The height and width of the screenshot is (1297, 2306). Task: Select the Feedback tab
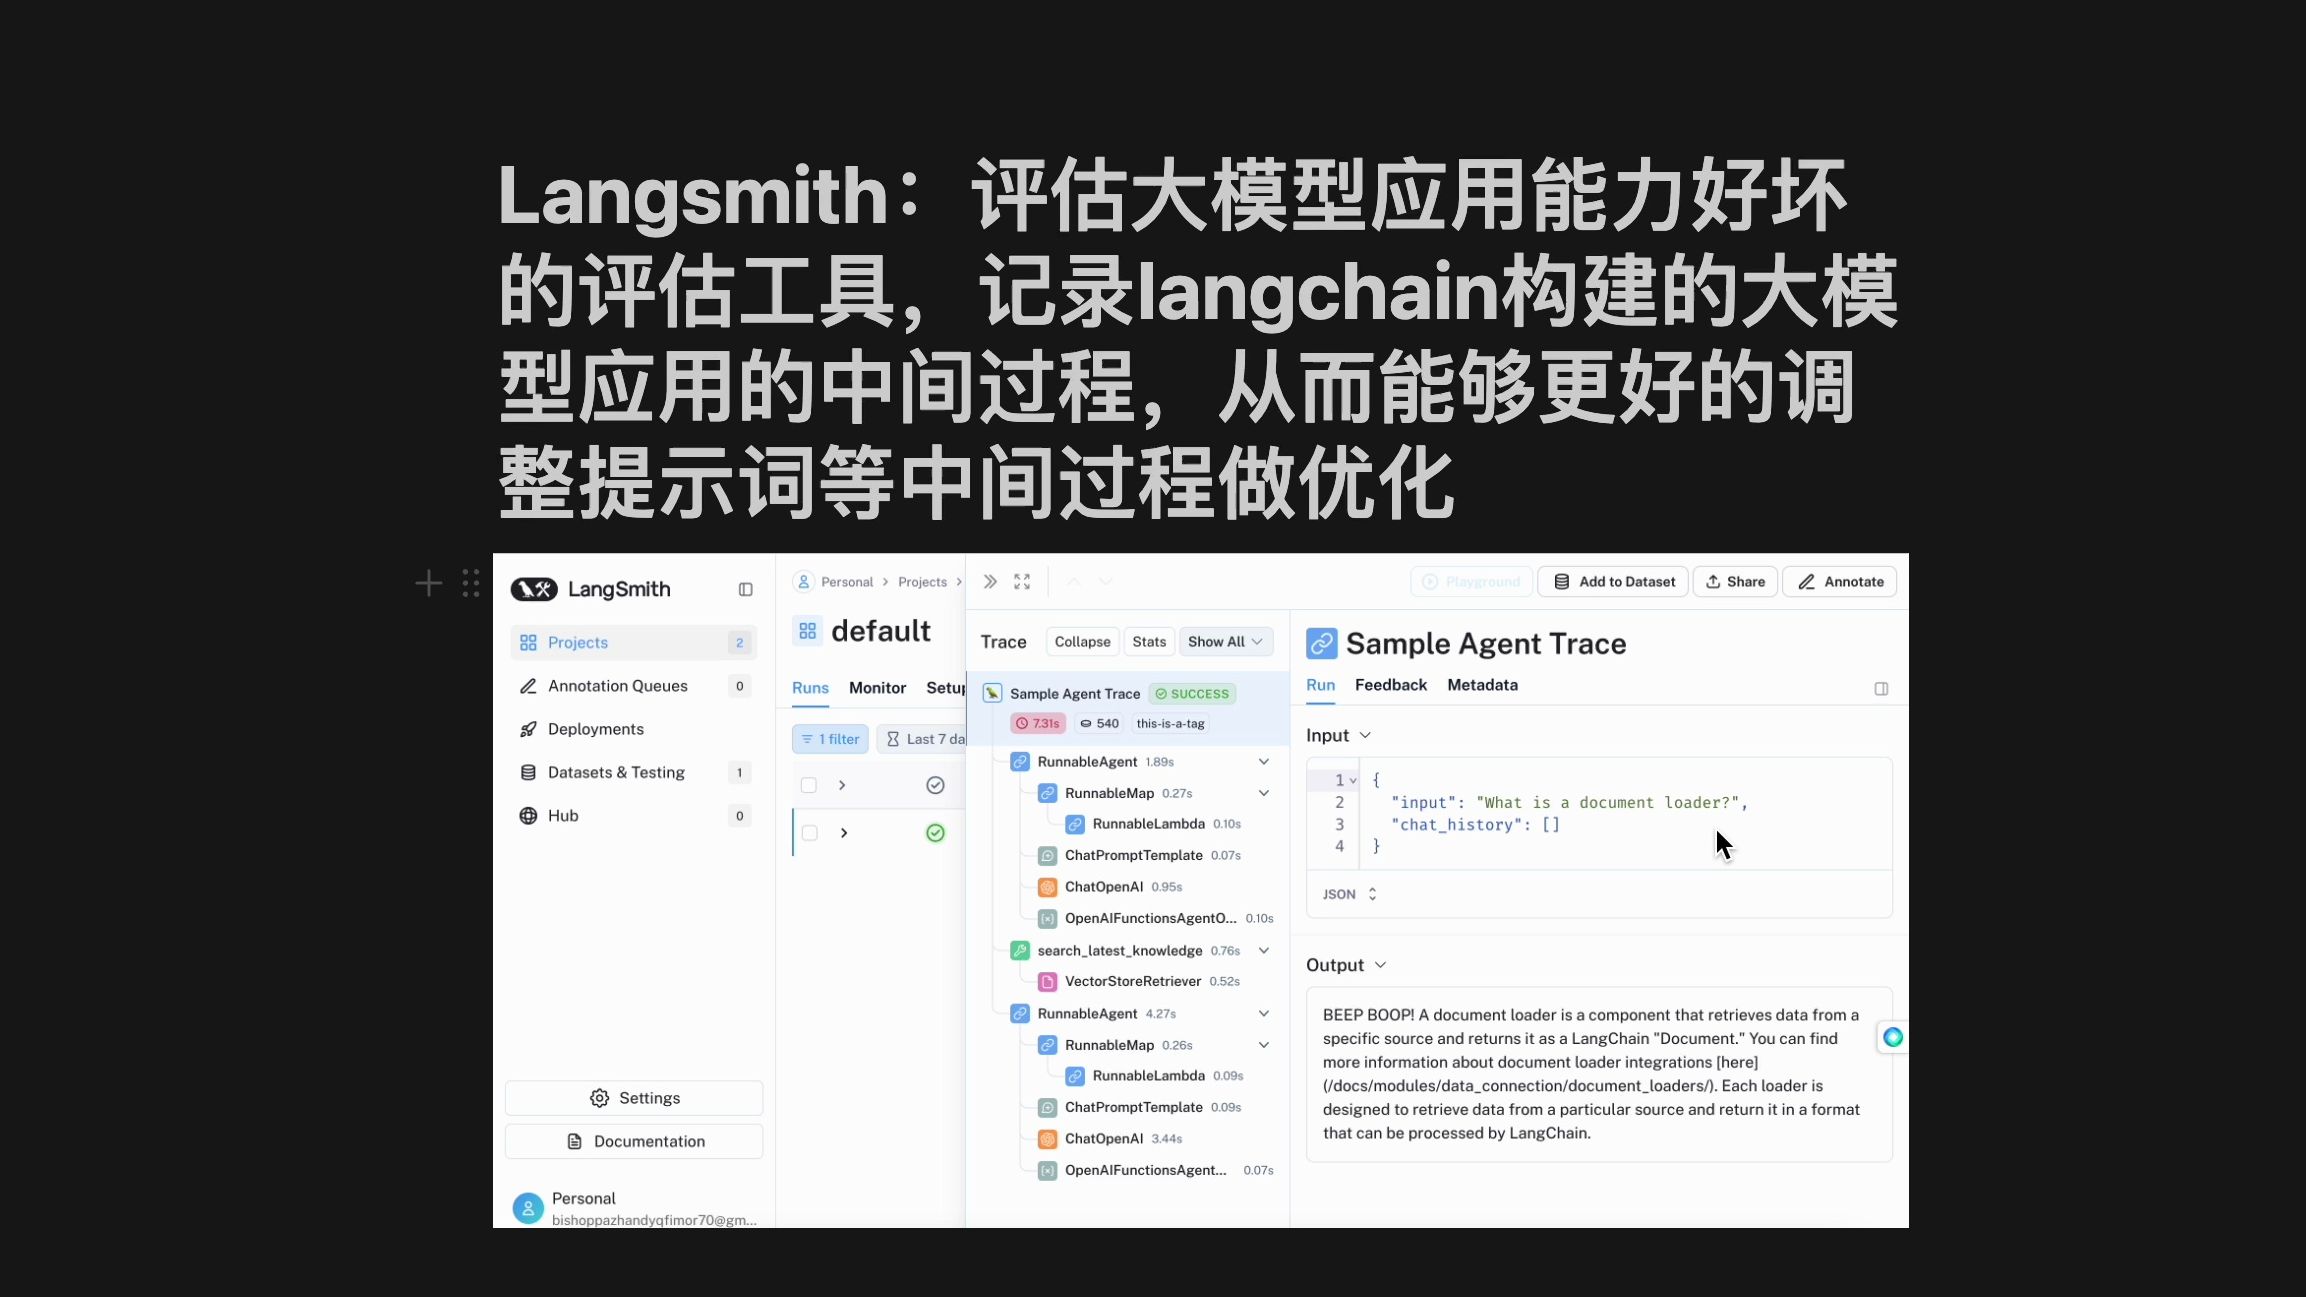click(1391, 684)
